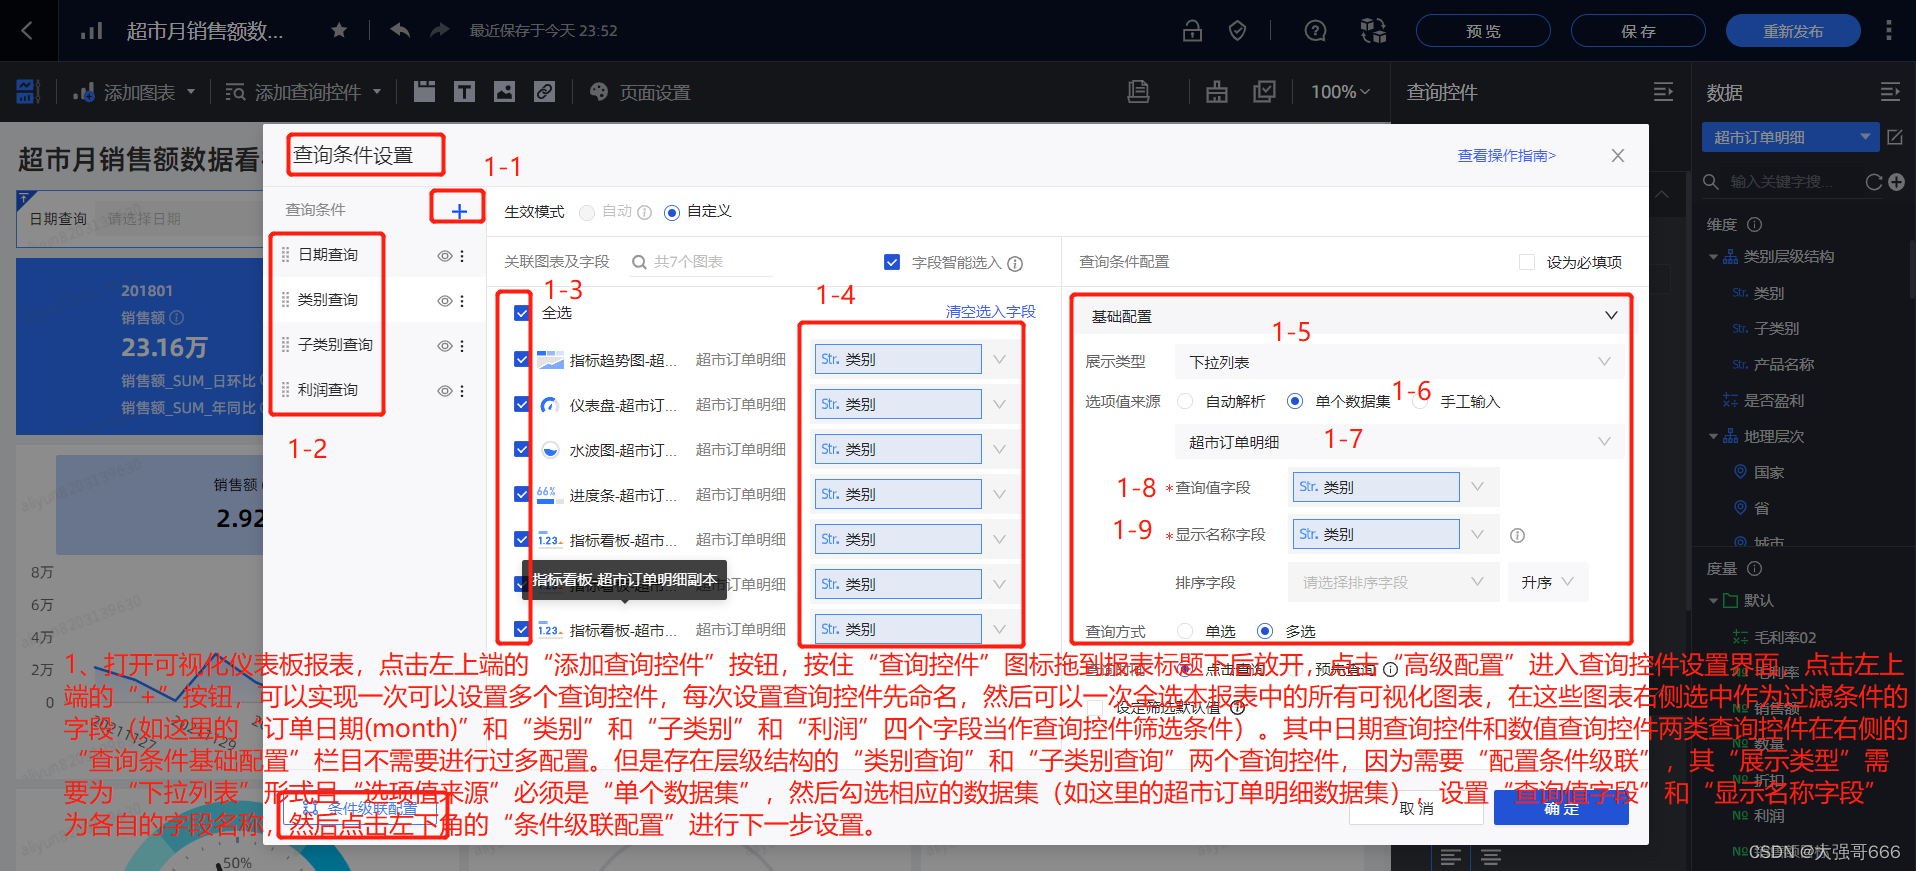Viewport: 1916px width, 871px height.
Task: Click the back arrow in top bar
Action: pyautogui.click(x=27, y=31)
